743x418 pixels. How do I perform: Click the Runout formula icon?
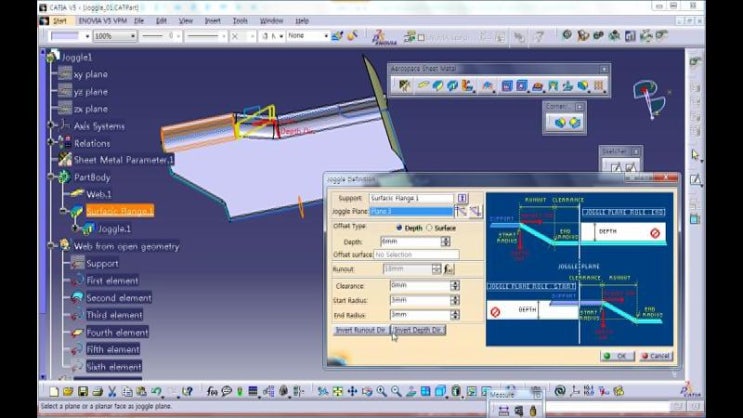tap(450, 269)
